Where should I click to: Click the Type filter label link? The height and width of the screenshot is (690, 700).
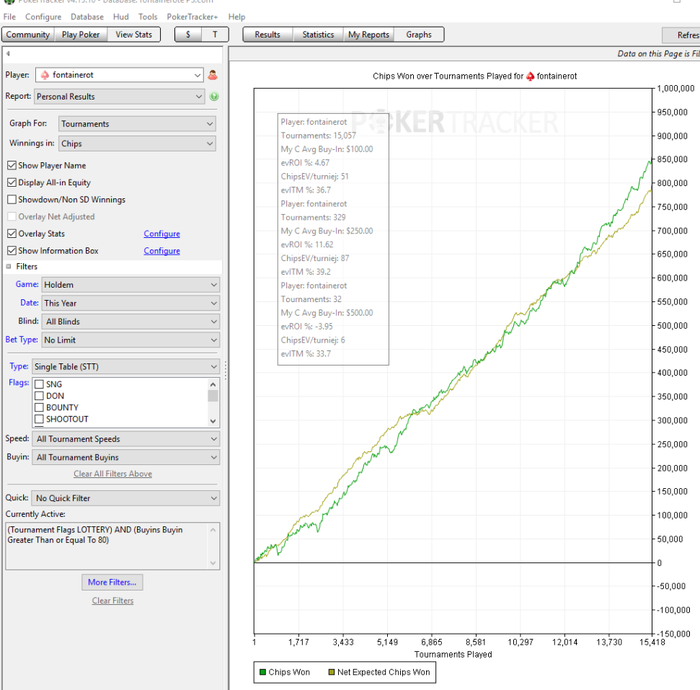click(x=19, y=366)
